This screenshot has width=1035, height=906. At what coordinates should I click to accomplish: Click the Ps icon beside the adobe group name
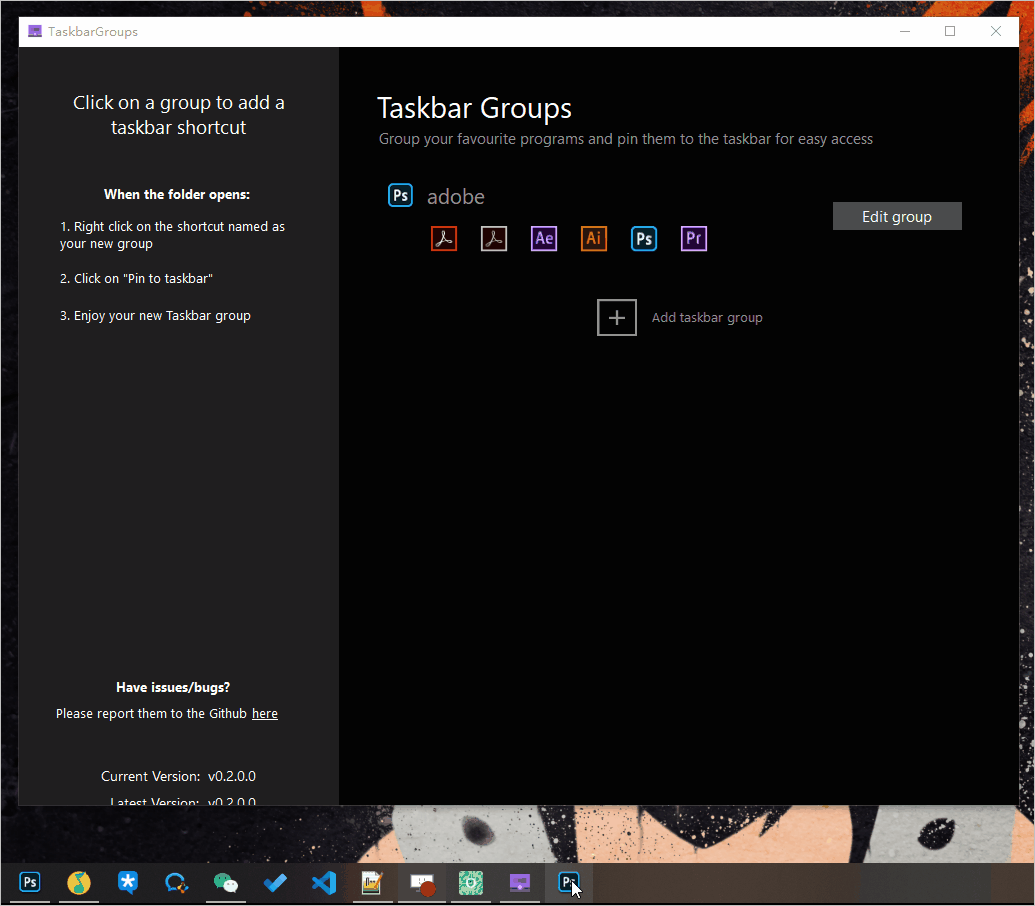pos(400,195)
